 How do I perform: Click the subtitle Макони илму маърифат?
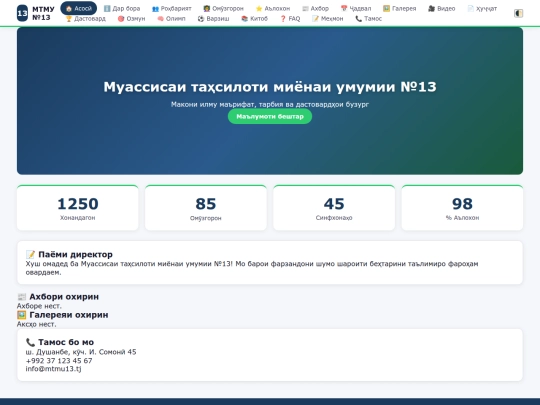(x=270, y=104)
